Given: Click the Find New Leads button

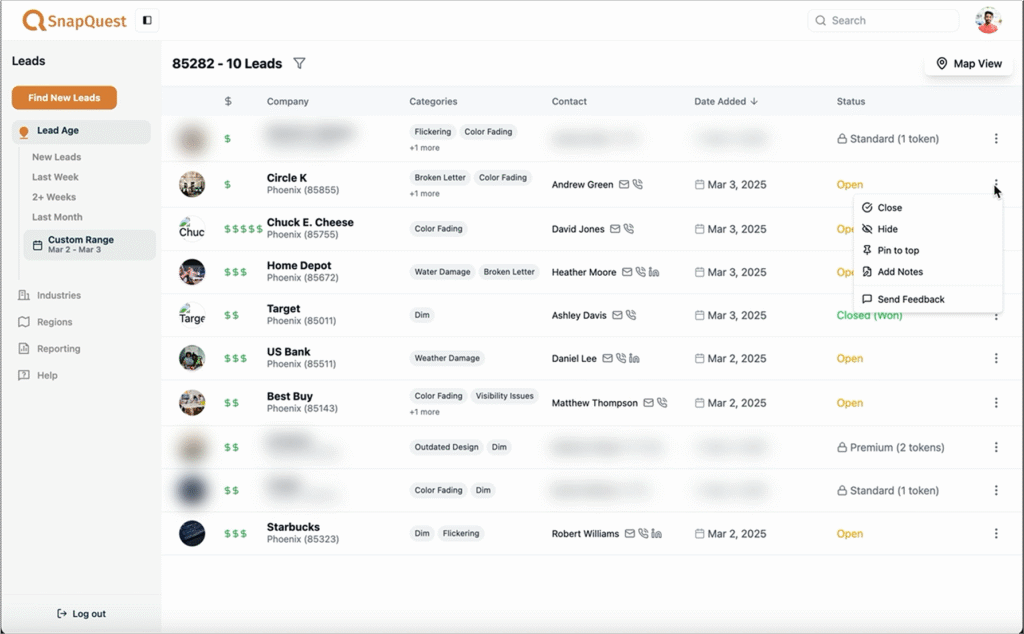Looking at the screenshot, I should (x=64, y=98).
